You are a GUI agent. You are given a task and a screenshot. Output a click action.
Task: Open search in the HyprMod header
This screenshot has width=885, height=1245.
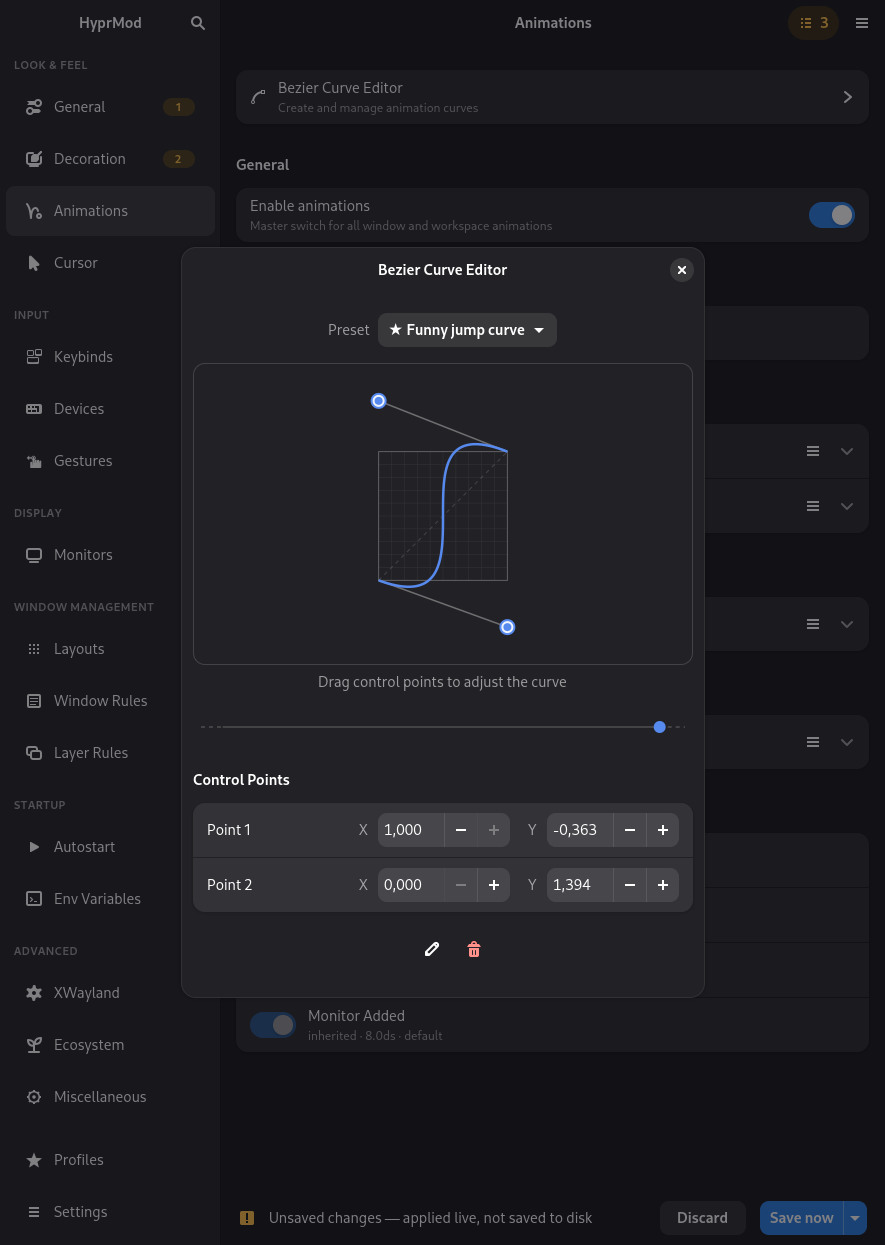198,23
